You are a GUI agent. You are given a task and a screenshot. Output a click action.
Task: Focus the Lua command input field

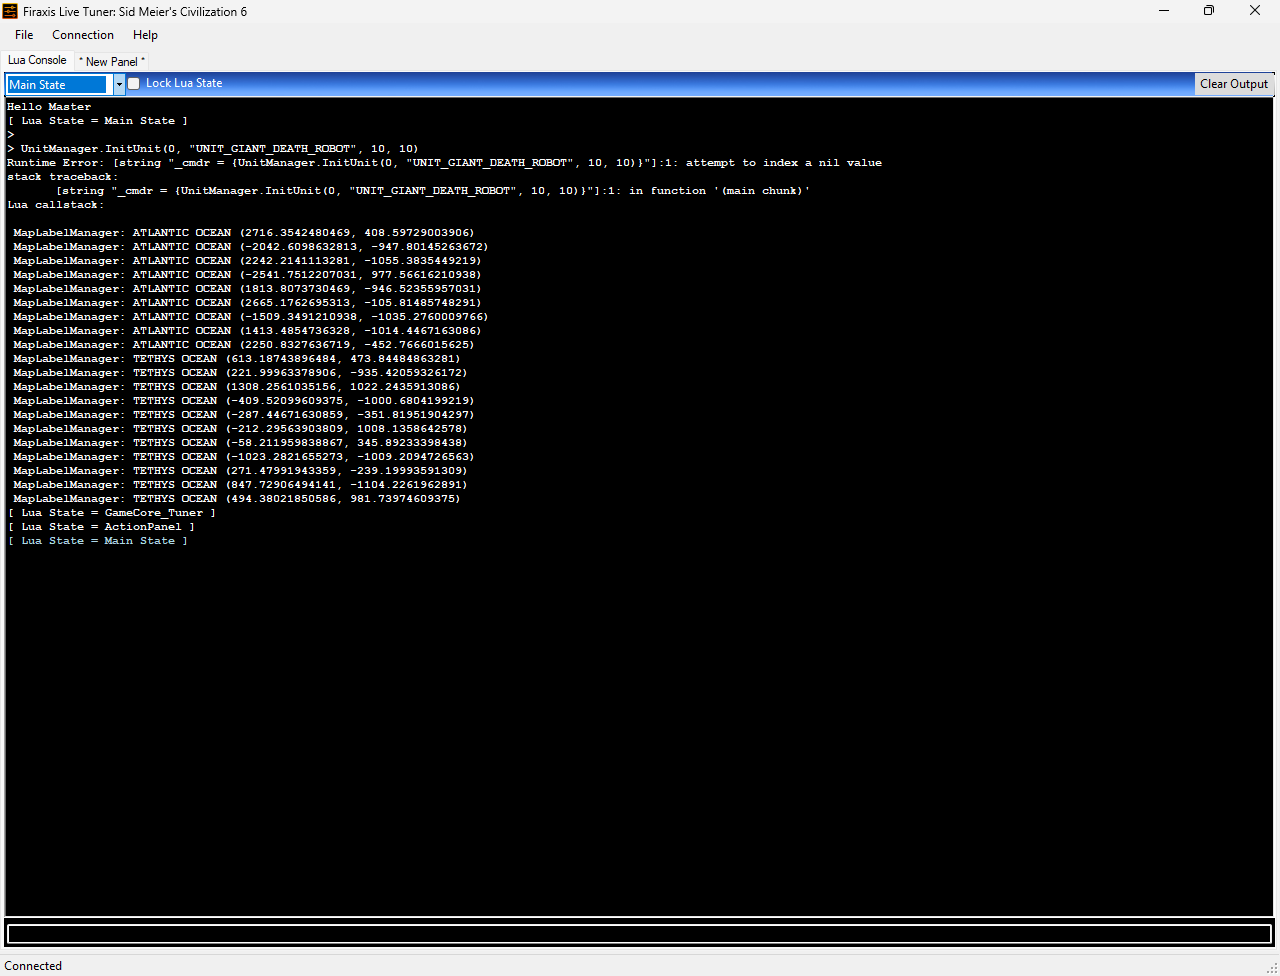point(639,934)
